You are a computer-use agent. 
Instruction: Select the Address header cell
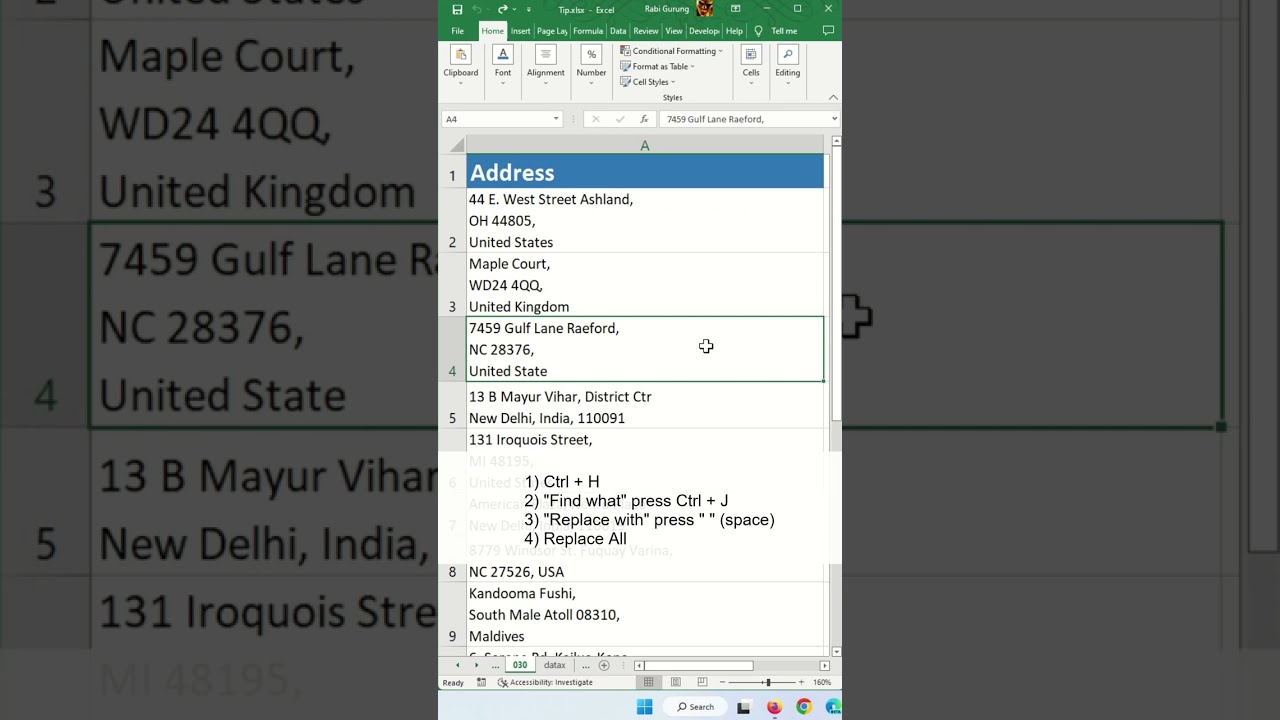(645, 172)
